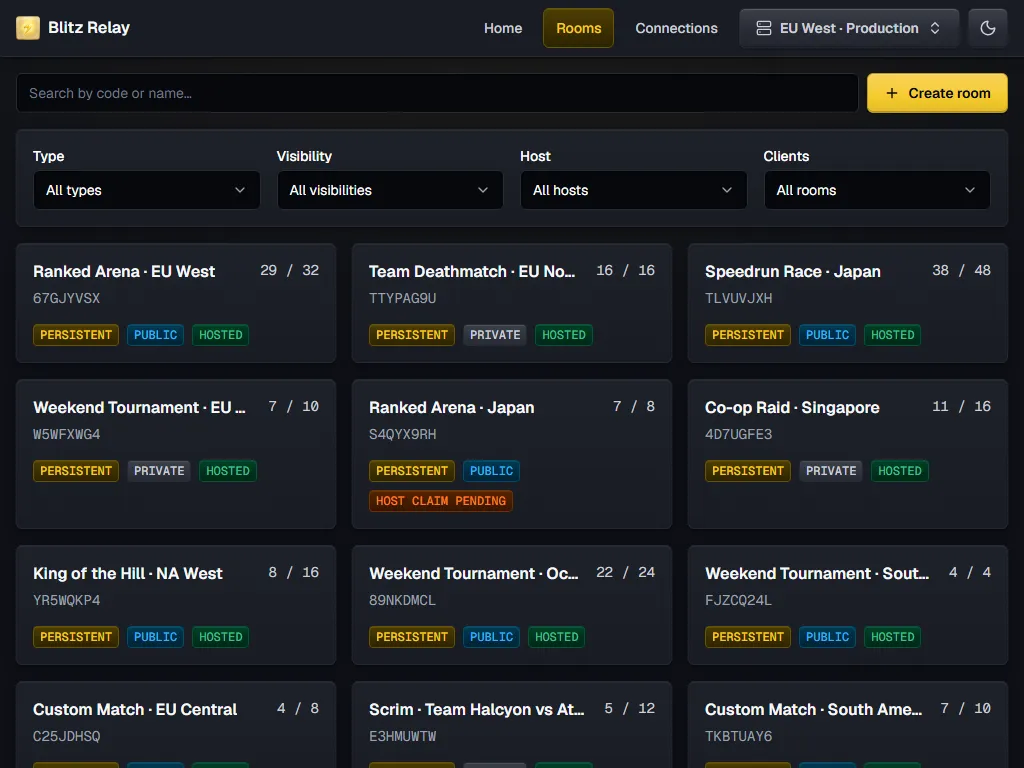The image size is (1024, 768).
Task: Click room code C25JDHSQ
Action: tap(67, 736)
